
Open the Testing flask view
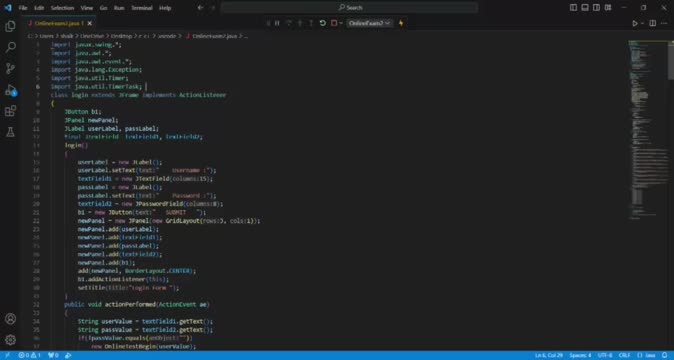[10, 132]
